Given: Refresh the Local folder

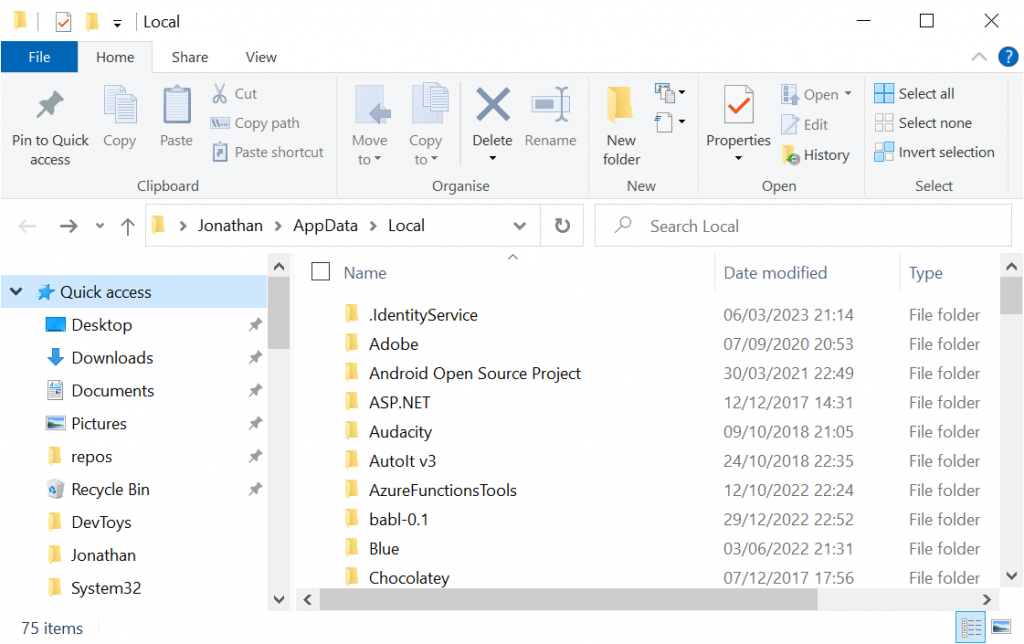Looking at the screenshot, I should click(x=562, y=225).
